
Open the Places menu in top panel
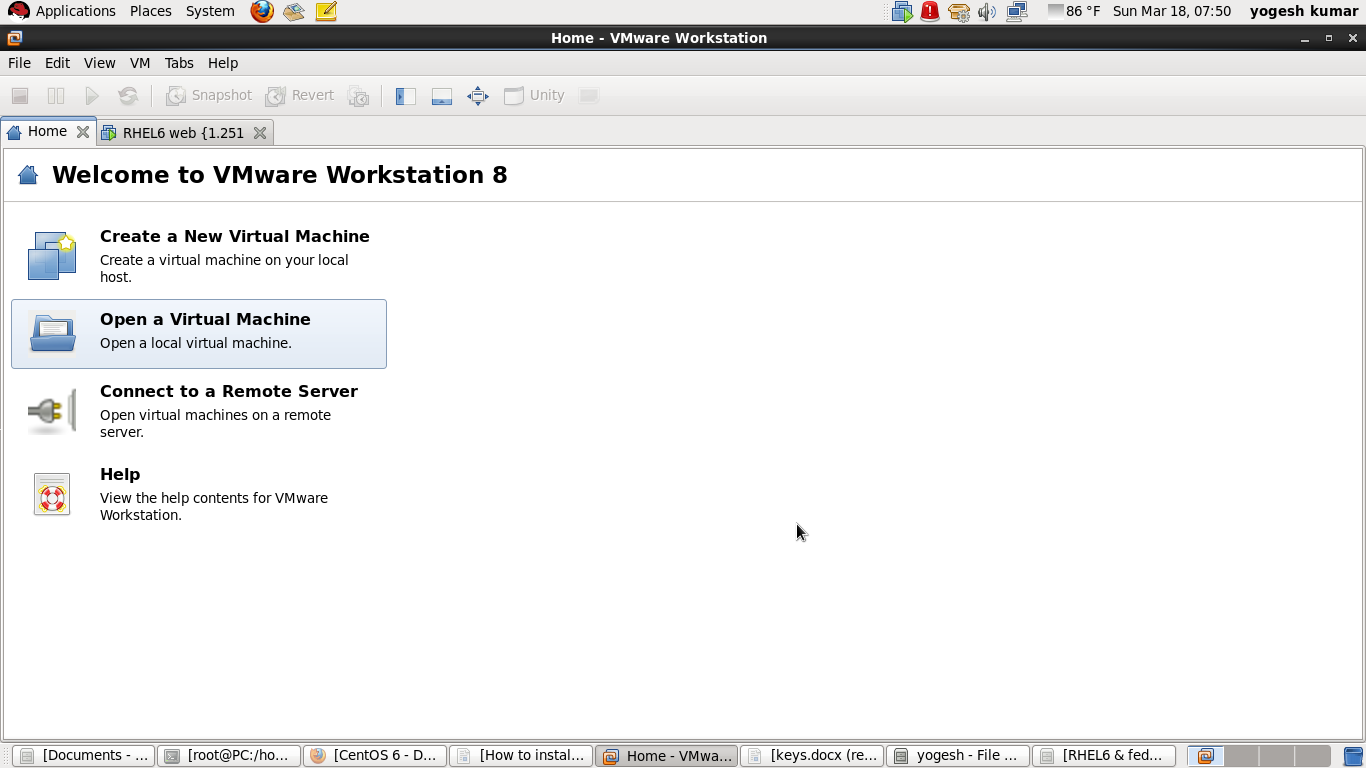coord(150,11)
